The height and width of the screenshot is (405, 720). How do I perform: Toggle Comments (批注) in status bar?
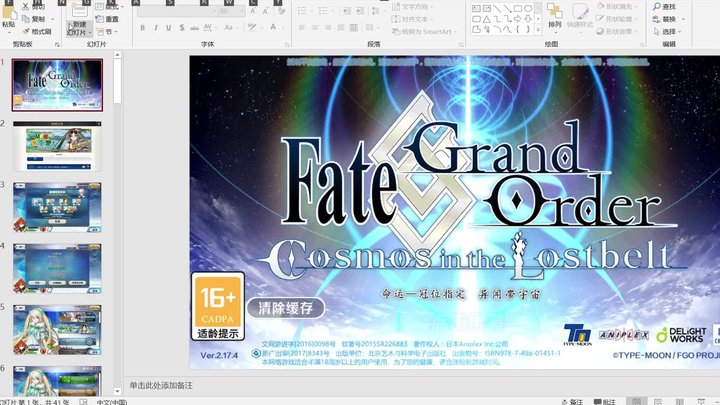pos(605,402)
